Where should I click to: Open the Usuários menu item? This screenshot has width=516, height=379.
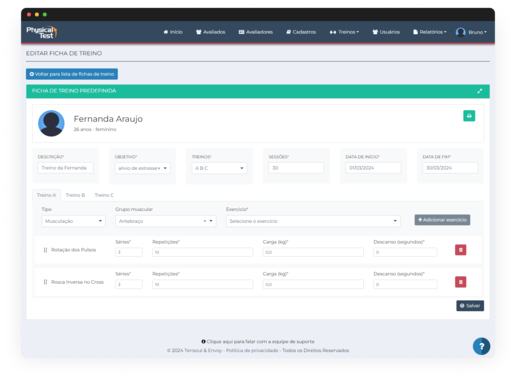click(386, 32)
